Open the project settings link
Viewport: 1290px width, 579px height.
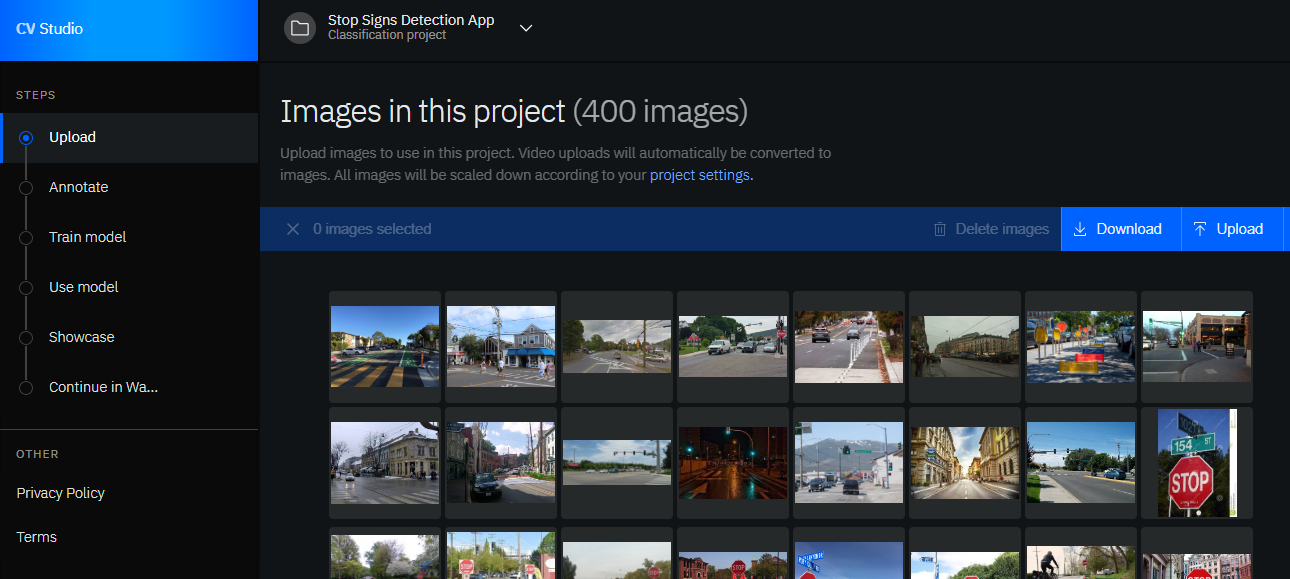pos(699,175)
